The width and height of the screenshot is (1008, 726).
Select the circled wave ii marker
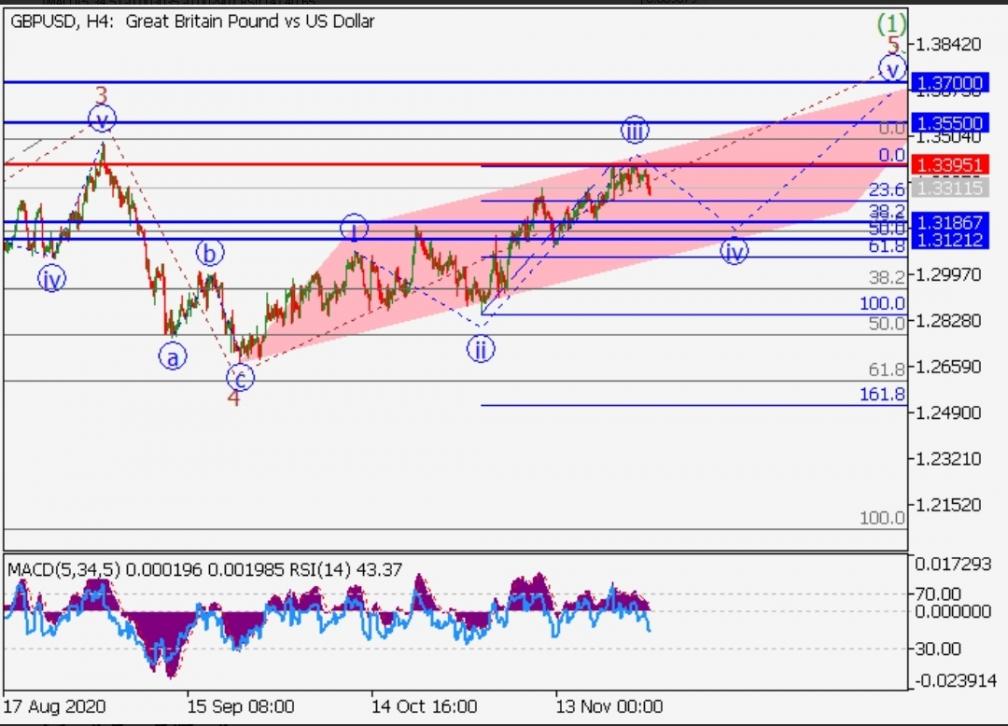(481, 349)
